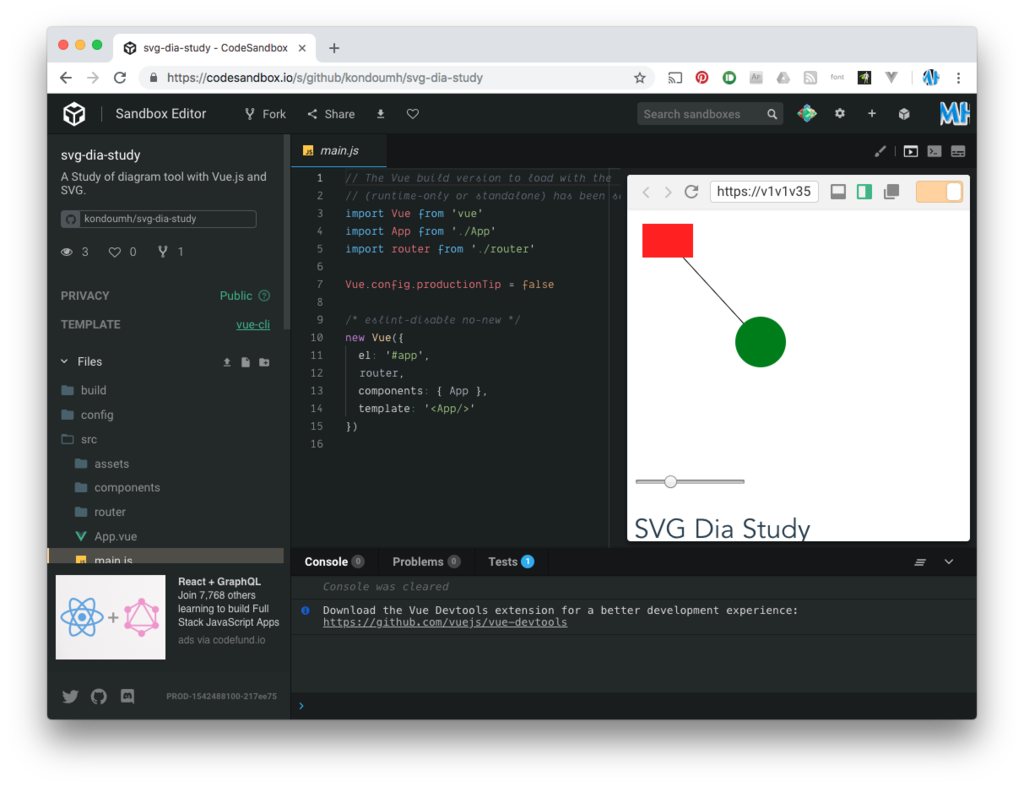Viewport: 1024px width, 787px height.
Task: Toggle the orange preview switch
Action: point(939,191)
